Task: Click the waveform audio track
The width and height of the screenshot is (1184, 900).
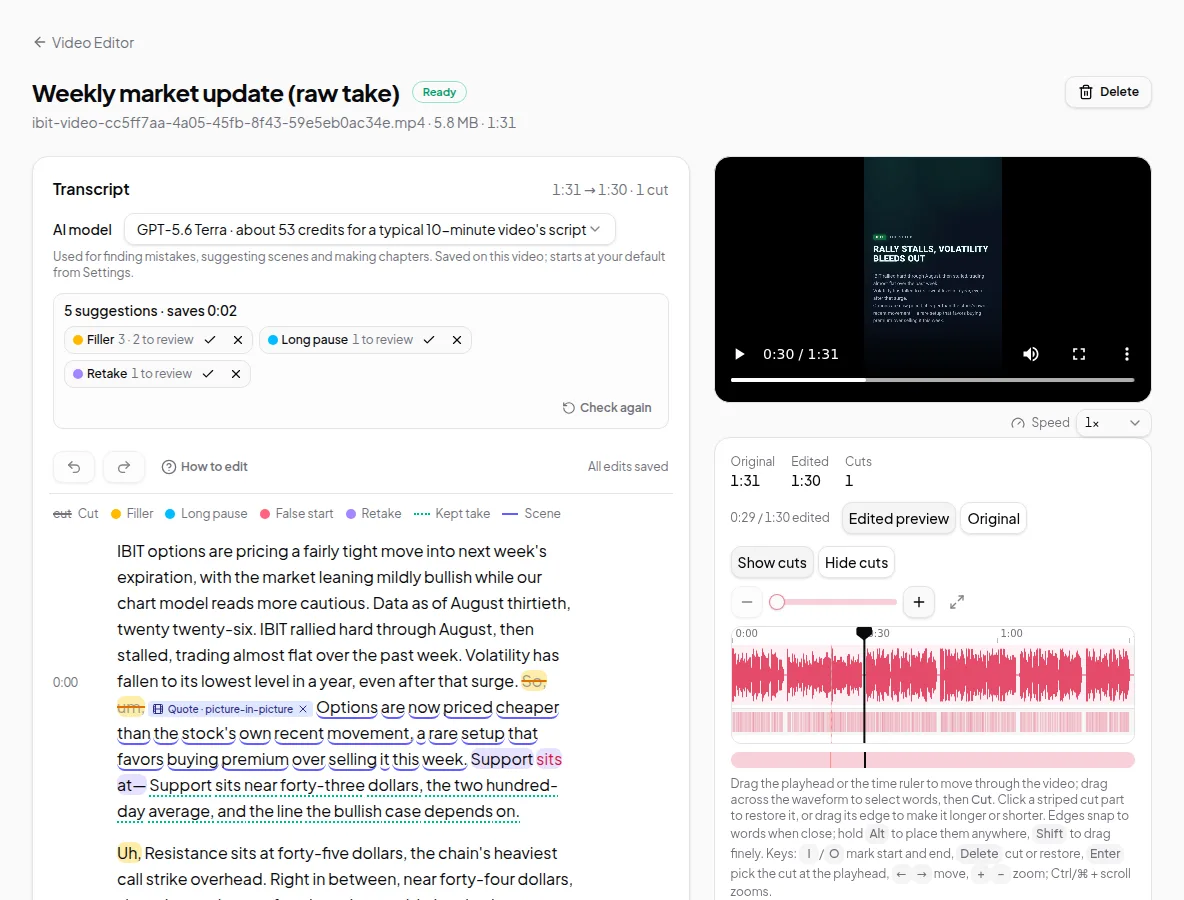Action: click(x=933, y=675)
